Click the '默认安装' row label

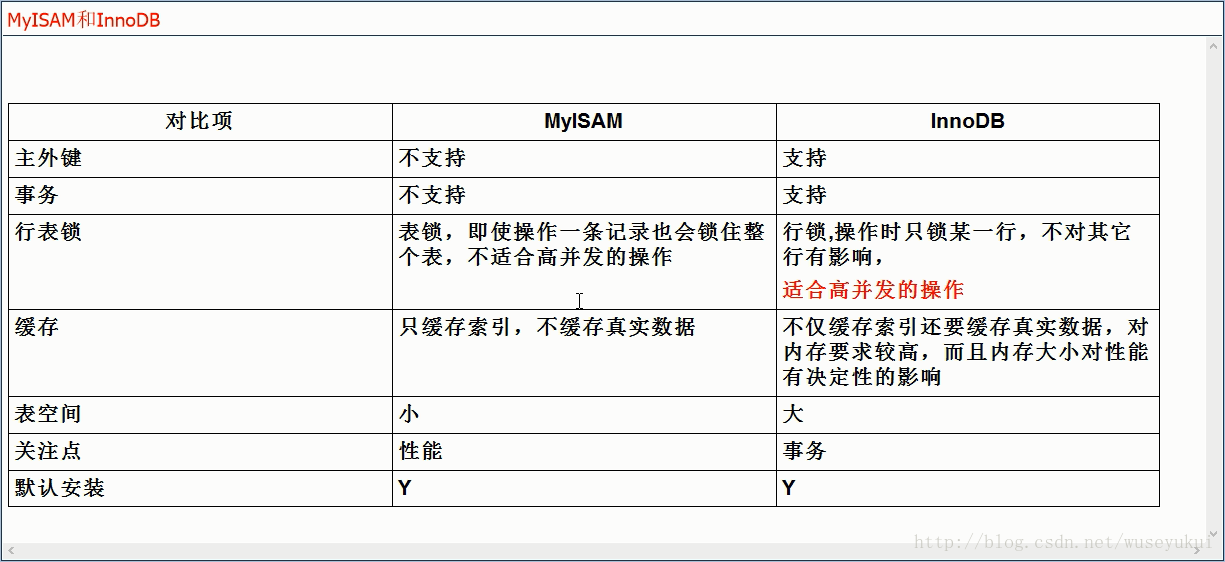click(60, 488)
